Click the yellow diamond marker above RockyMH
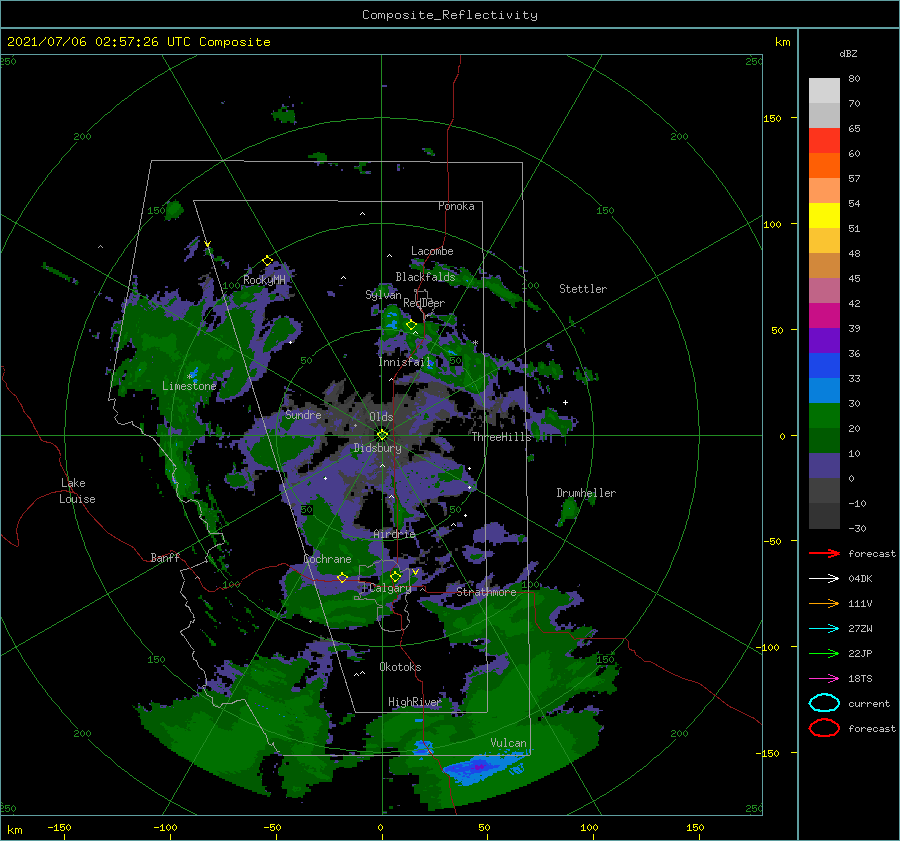Image resolution: width=900 pixels, height=841 pixels. (x=267, y=261)
